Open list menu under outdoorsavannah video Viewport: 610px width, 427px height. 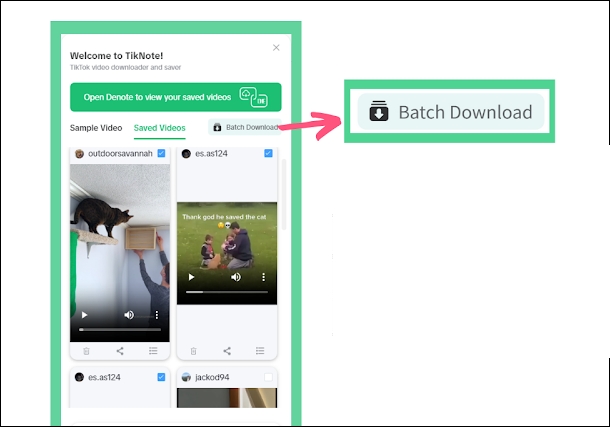click(x=153, y=351)
